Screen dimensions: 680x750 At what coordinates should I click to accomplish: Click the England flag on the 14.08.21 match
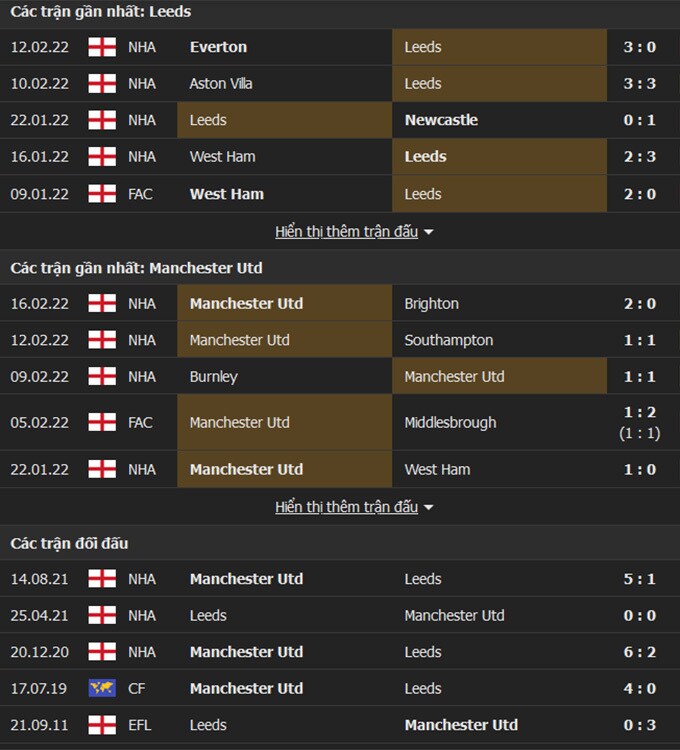[102, 579]
